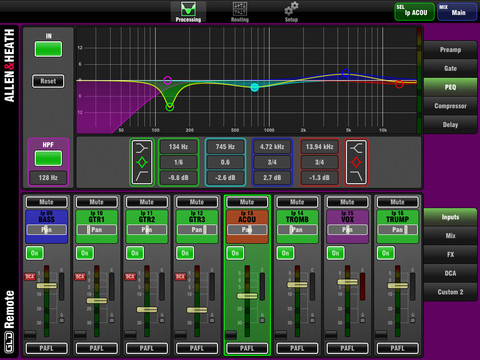Mute the BASS channel

coord(46,202)
